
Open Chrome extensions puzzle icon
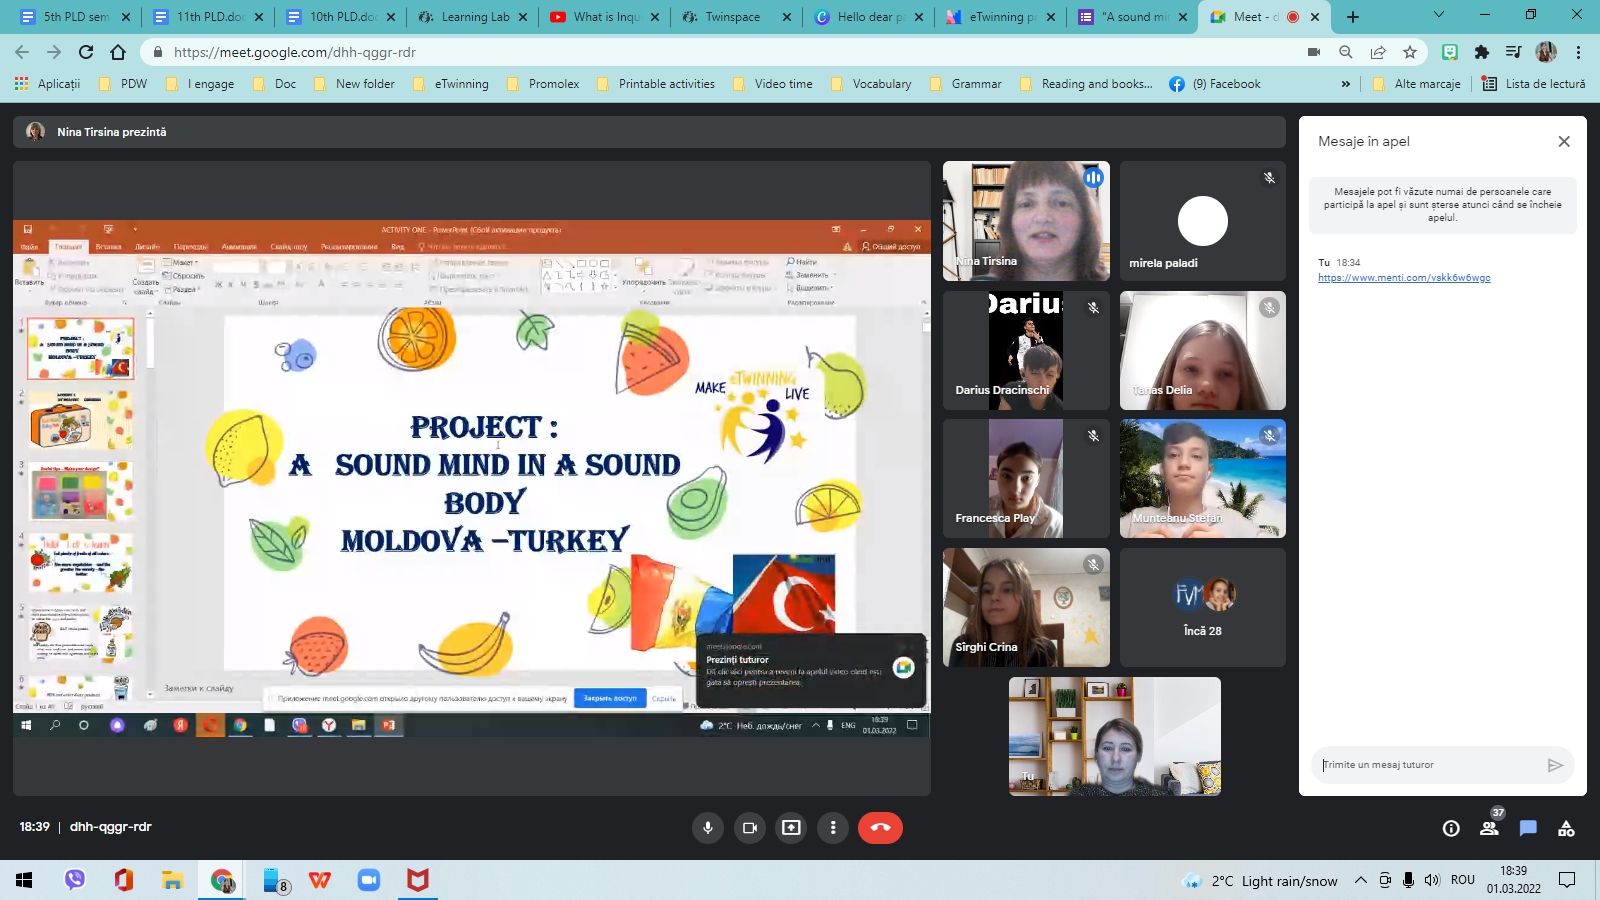[x=1482, y=52]
